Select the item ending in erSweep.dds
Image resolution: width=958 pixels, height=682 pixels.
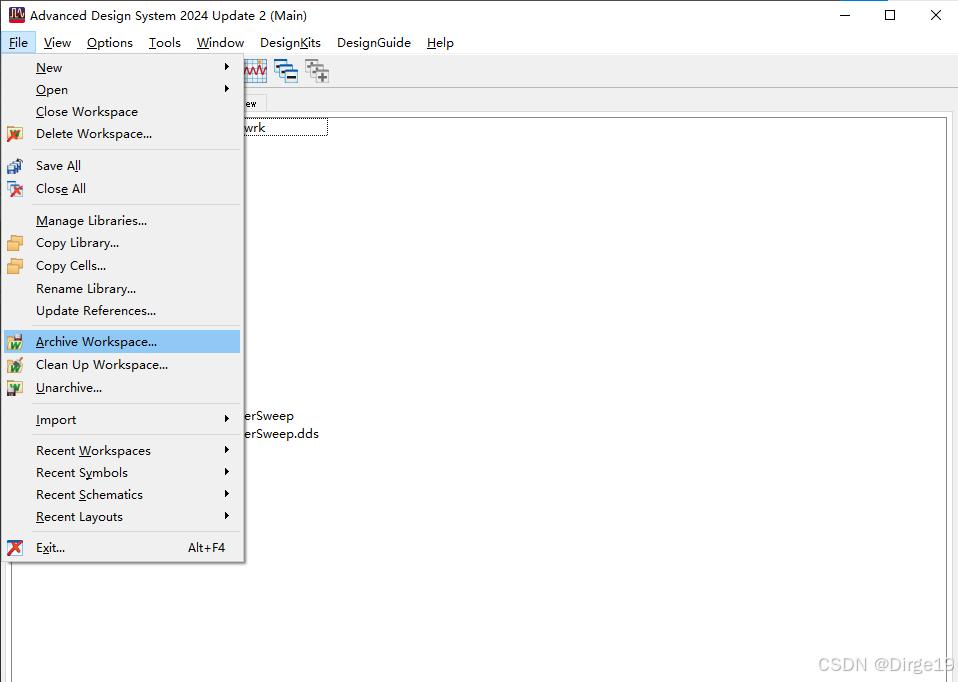tap(282, 434)
